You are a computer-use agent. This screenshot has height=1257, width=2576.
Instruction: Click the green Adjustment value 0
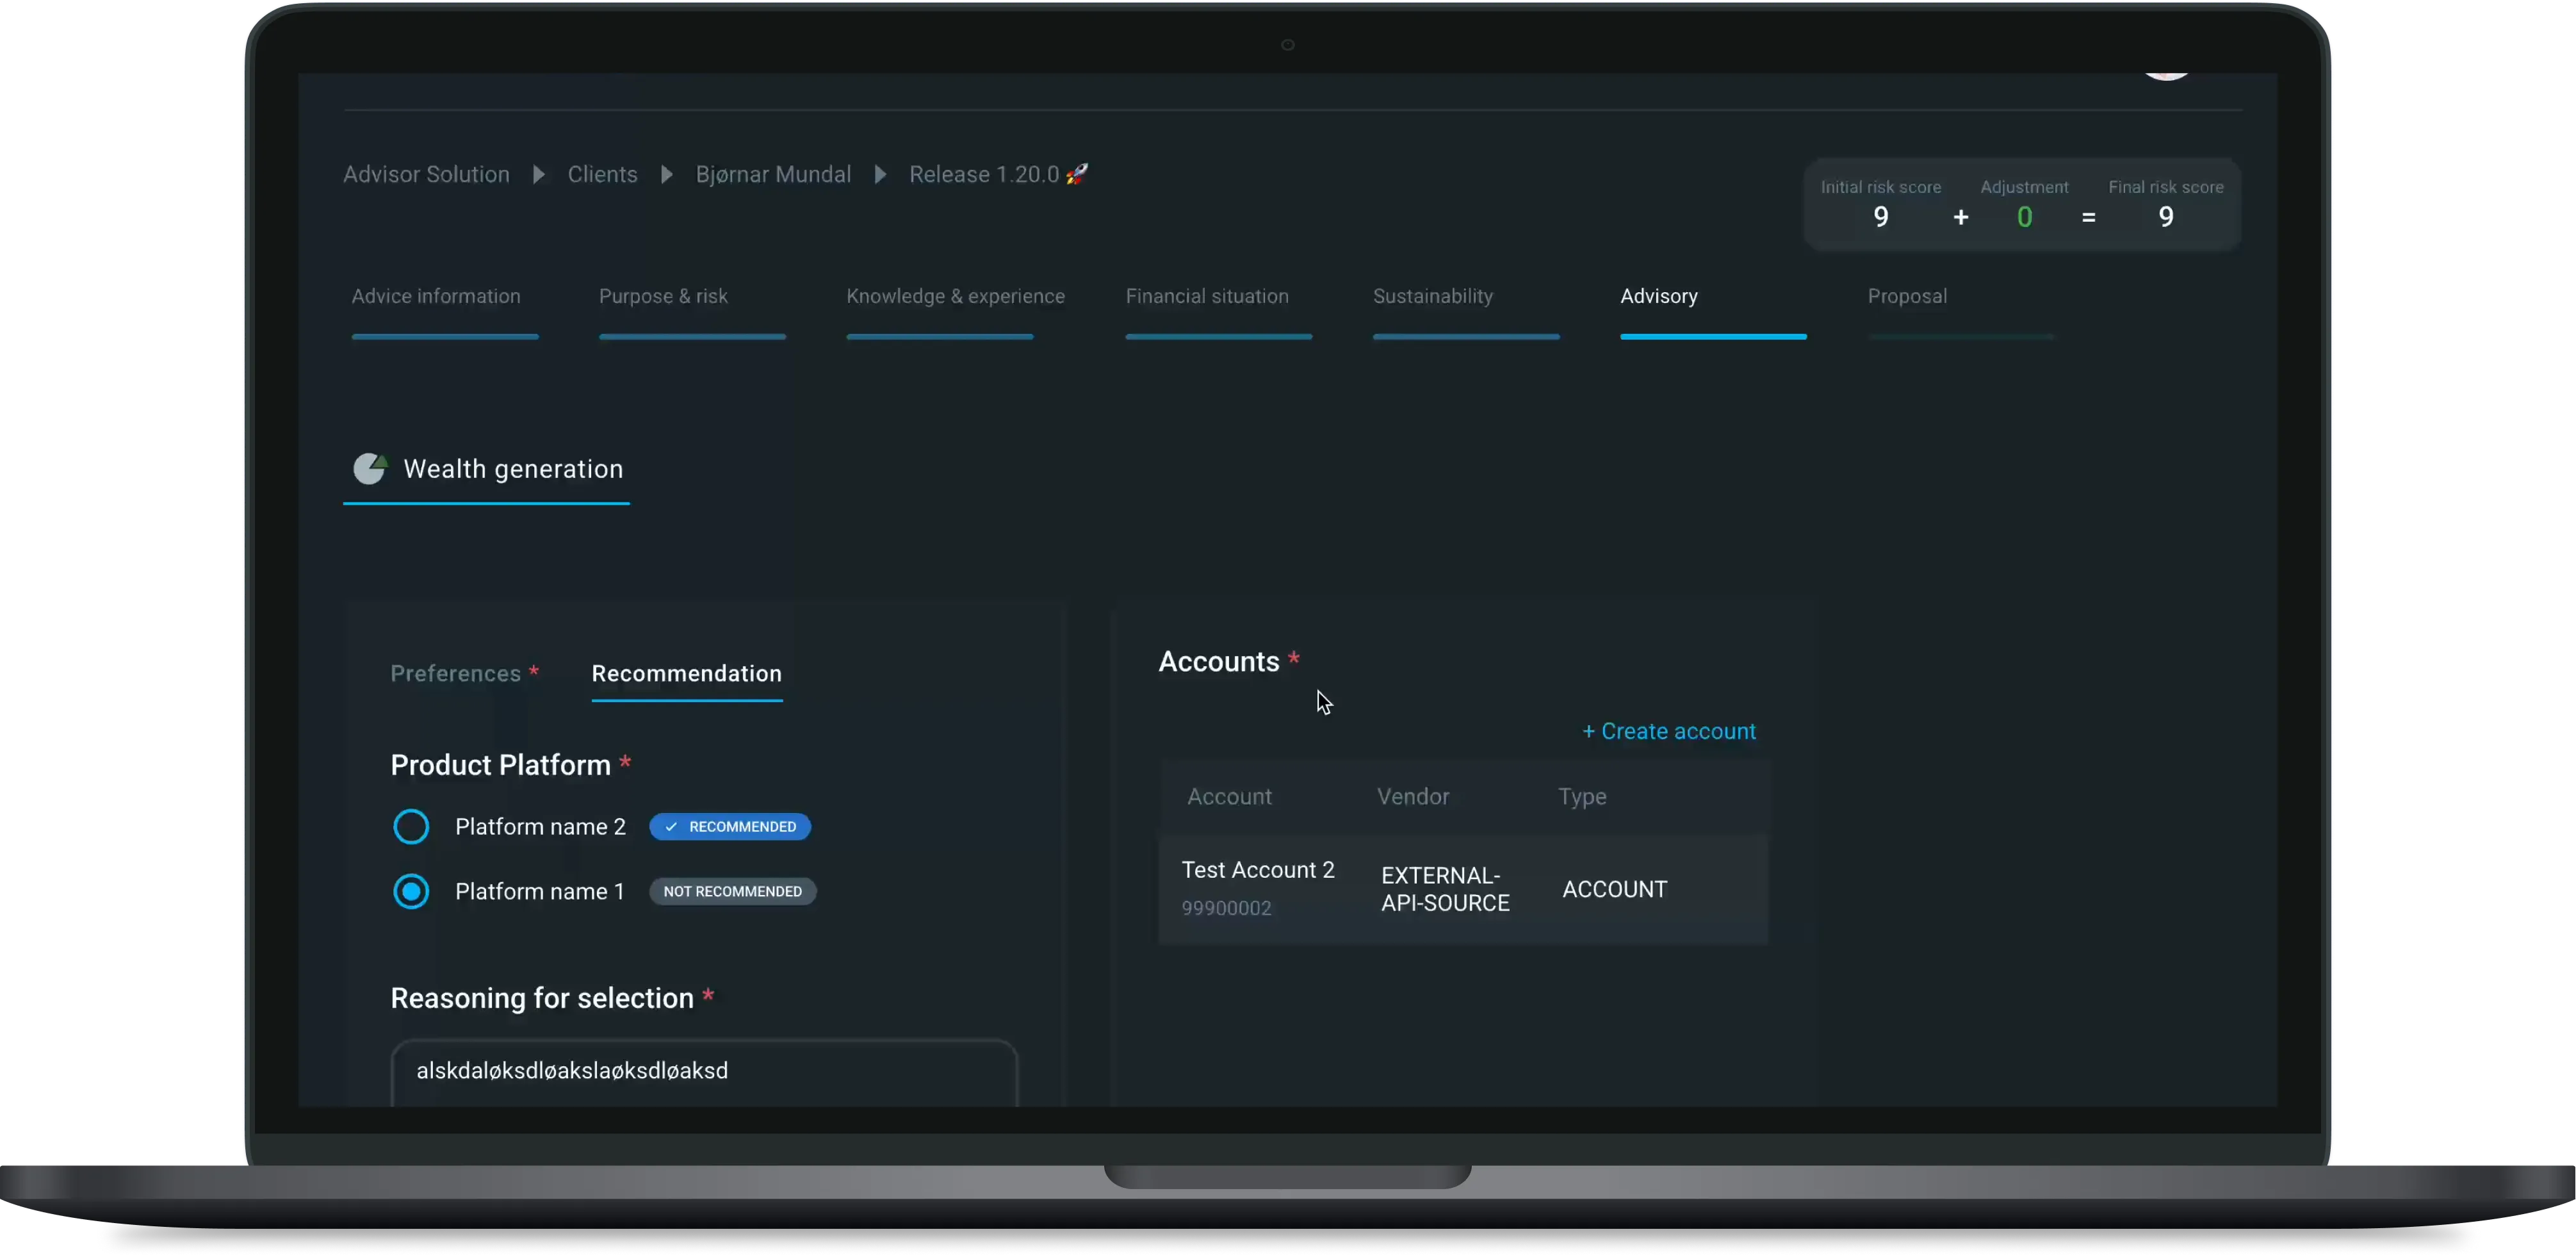2024,217
